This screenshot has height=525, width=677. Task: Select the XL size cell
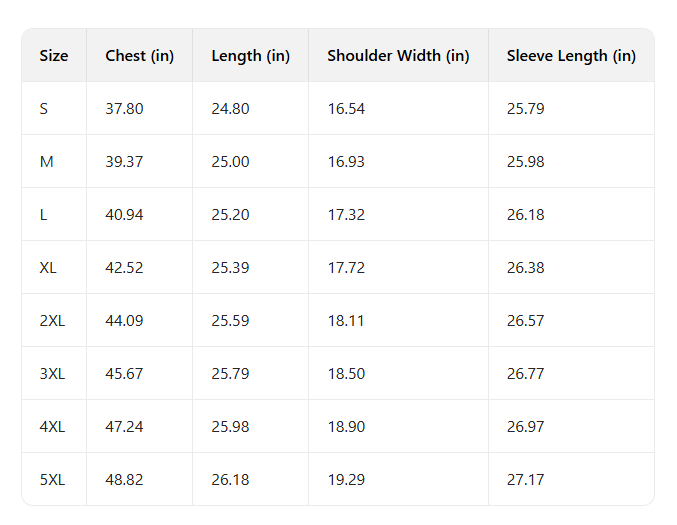(x=48, y=268)
